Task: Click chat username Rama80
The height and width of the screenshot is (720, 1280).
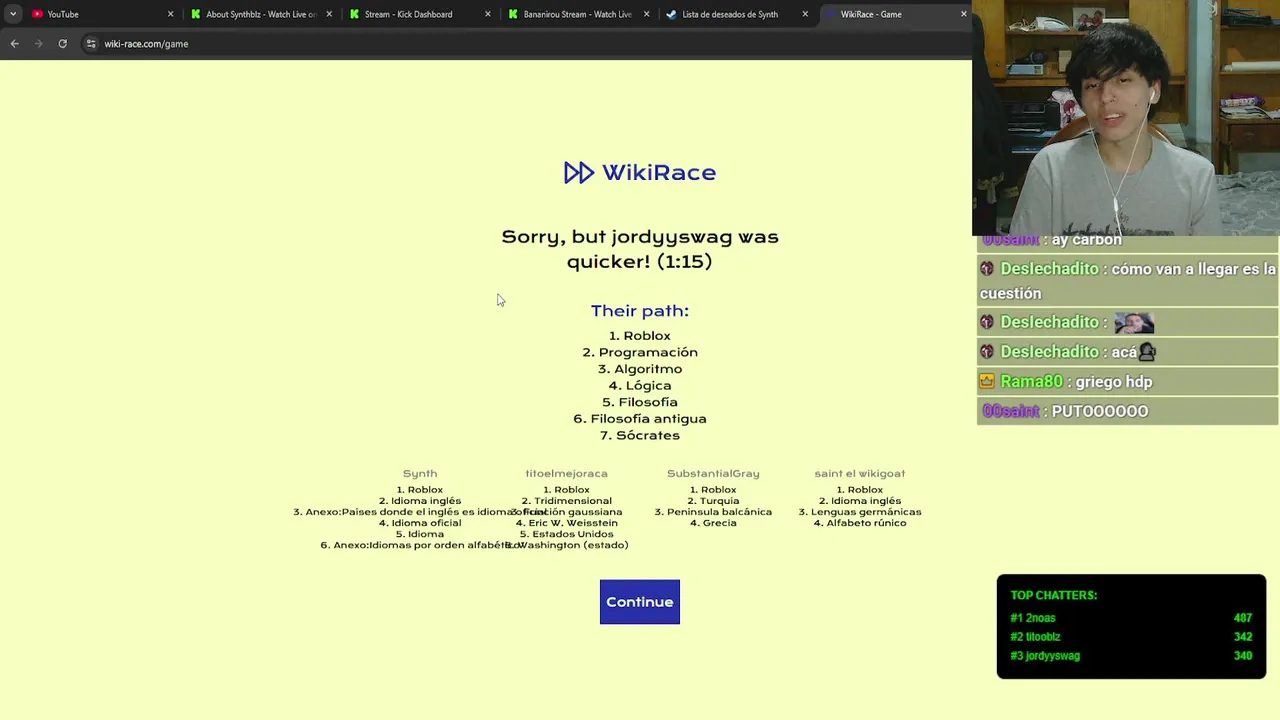Action: tap(1031, 382)
